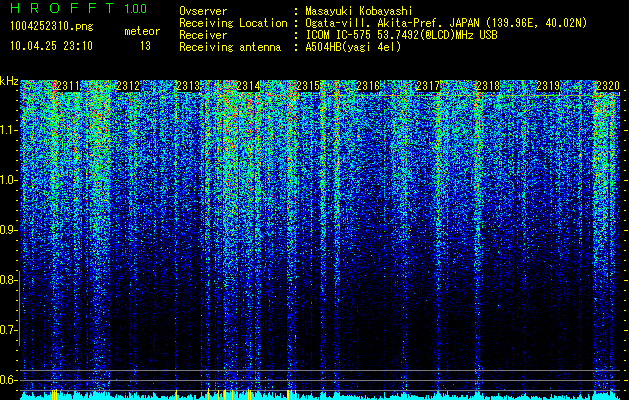
Task: Select the observer name Masayuki Kobayashi
Action: [359, 11]
